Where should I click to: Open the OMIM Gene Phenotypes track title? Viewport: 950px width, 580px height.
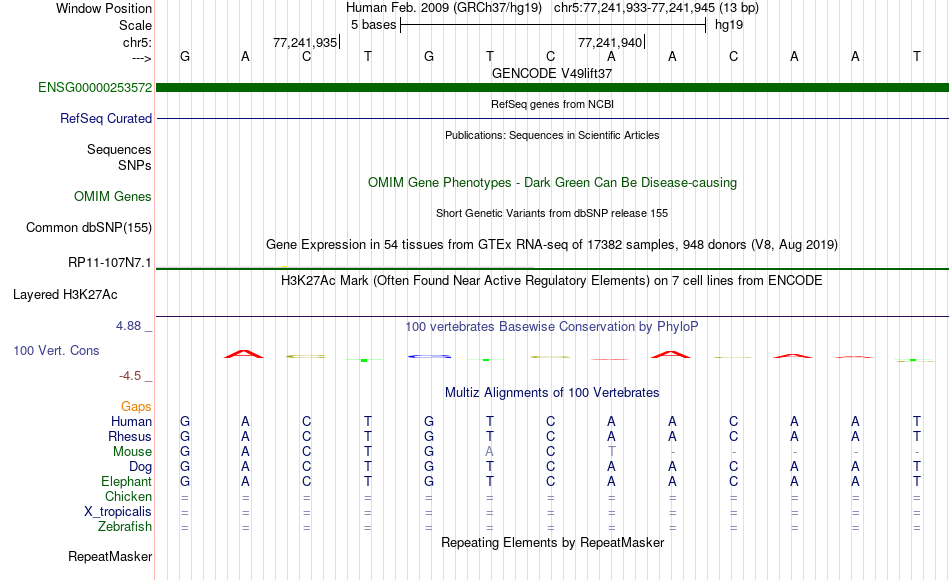tap(552, 182)
